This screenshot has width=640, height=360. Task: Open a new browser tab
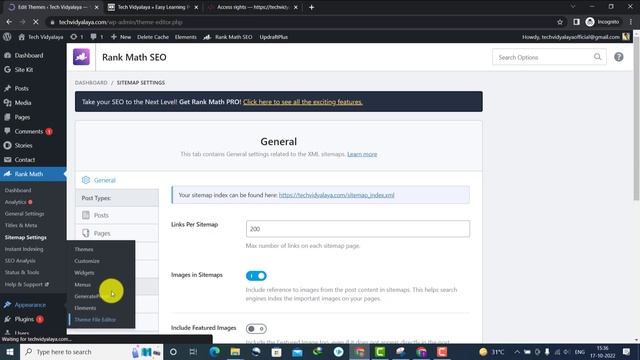[311, 7]
